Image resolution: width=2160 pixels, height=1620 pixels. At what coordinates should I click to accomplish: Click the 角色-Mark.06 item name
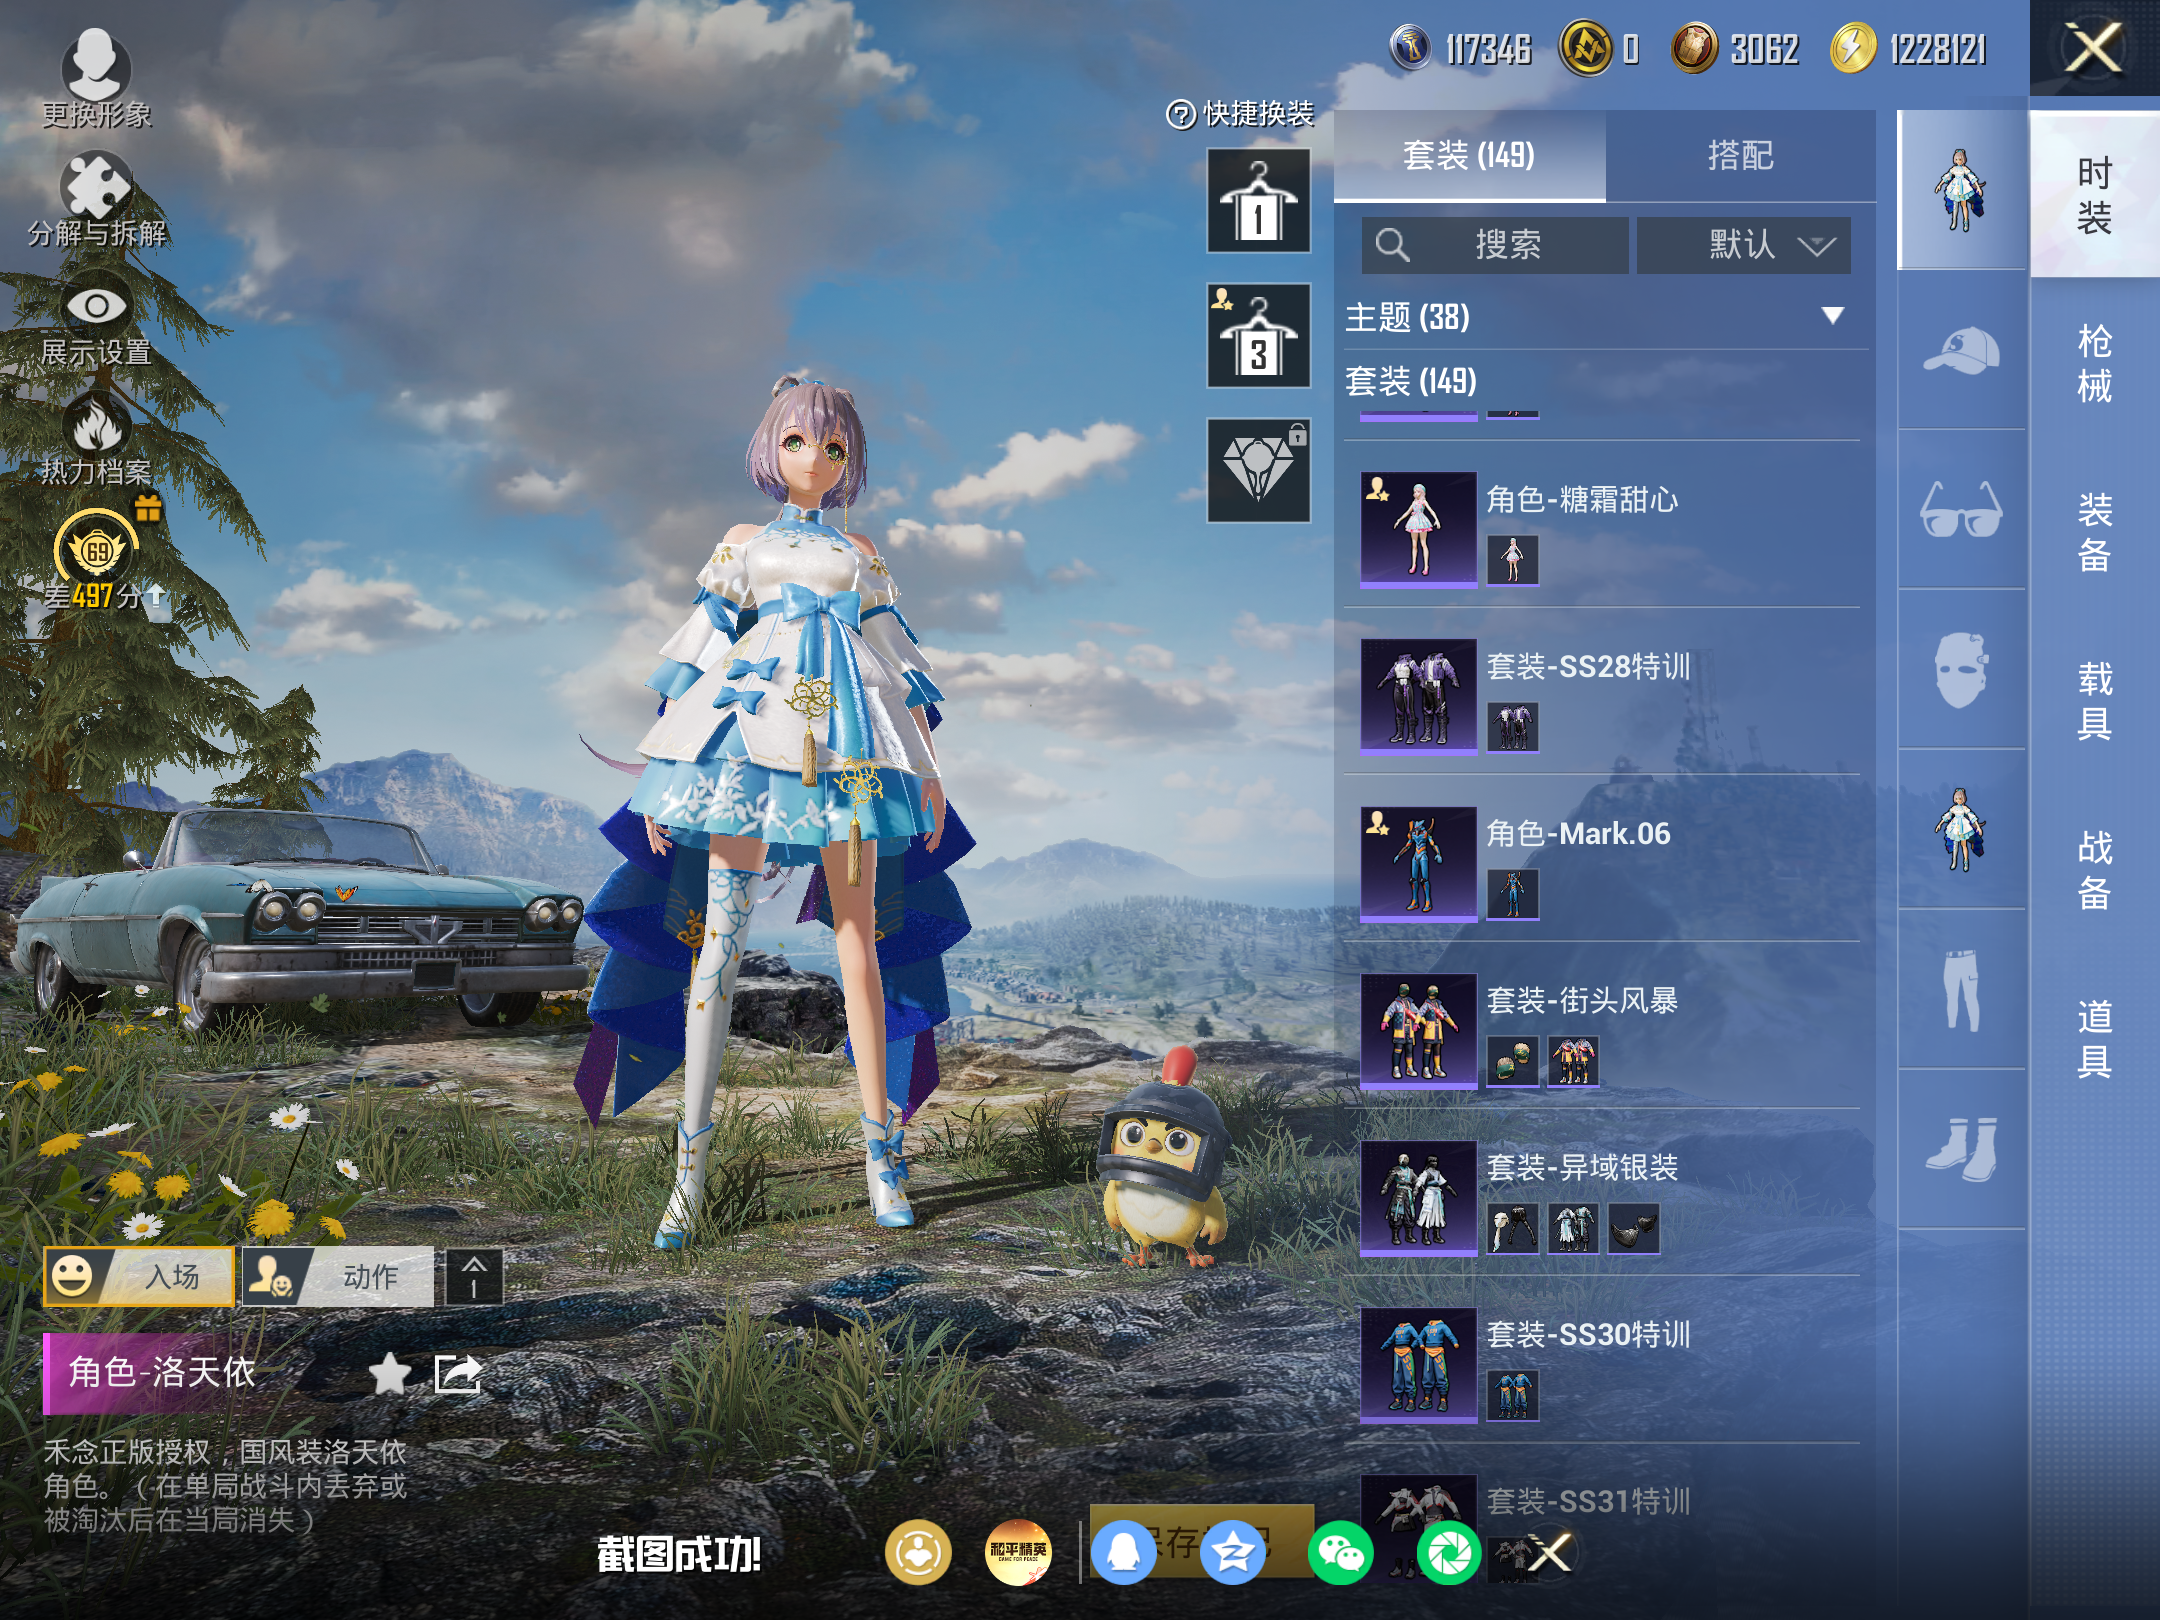tap(1578, 833)
